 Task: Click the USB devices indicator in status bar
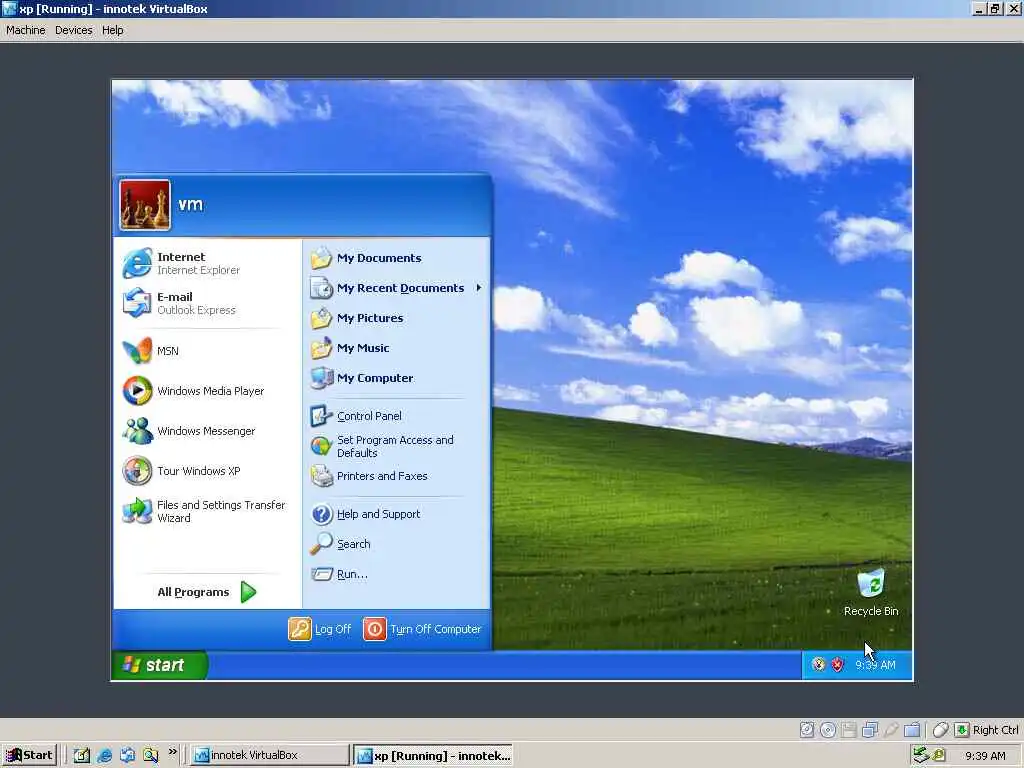tap(891, 729)
